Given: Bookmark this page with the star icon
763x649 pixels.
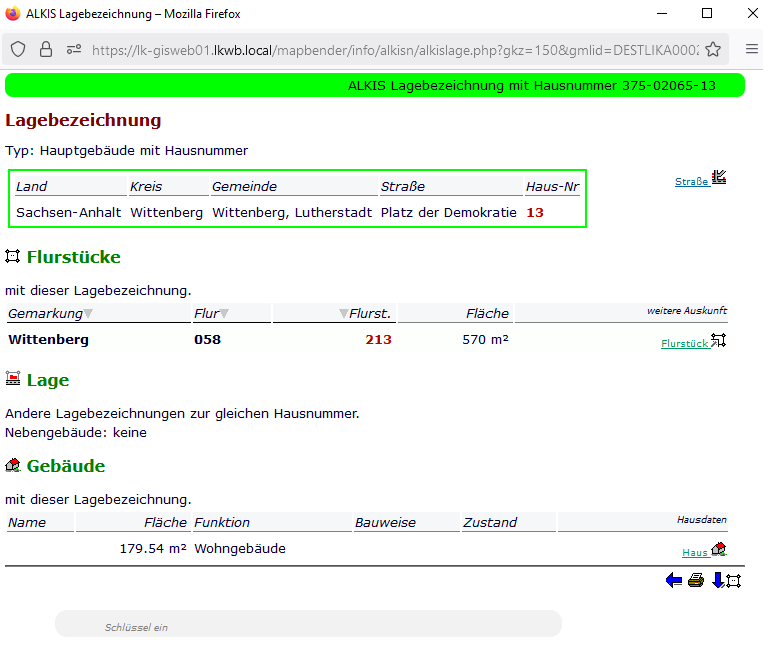Looking at the screenshot, I should tap(713, 49).
